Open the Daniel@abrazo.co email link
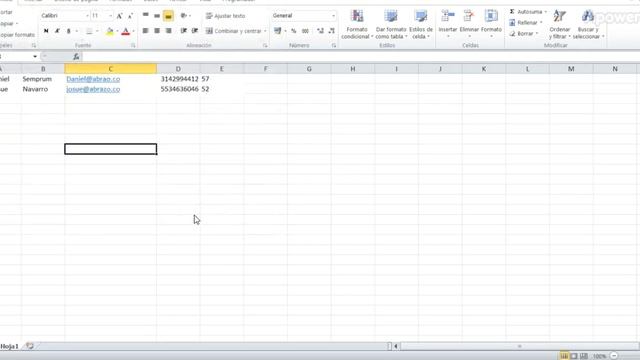Viewport: 640px width, 360px height. [x=93, y=79]
